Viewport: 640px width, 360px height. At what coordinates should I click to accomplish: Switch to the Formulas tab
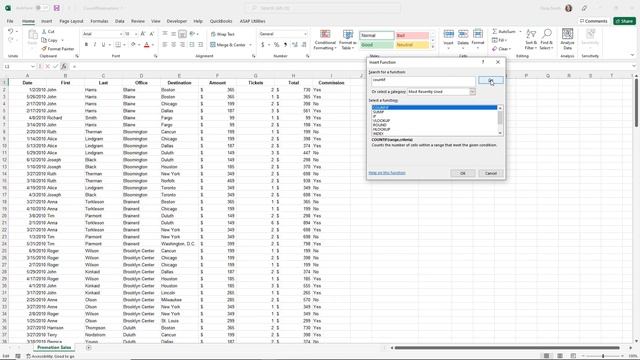coord(99,21)
